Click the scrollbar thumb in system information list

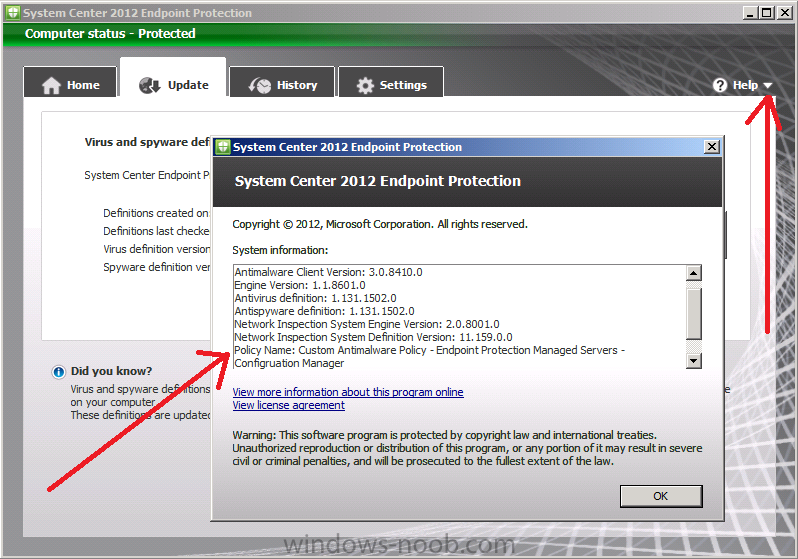(694, 313)
